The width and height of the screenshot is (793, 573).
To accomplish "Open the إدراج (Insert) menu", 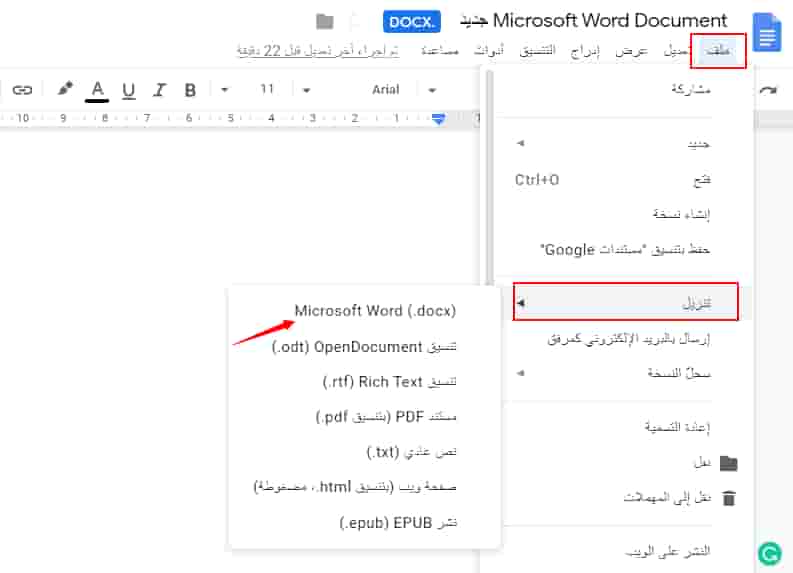I will (x=585, y=50).
